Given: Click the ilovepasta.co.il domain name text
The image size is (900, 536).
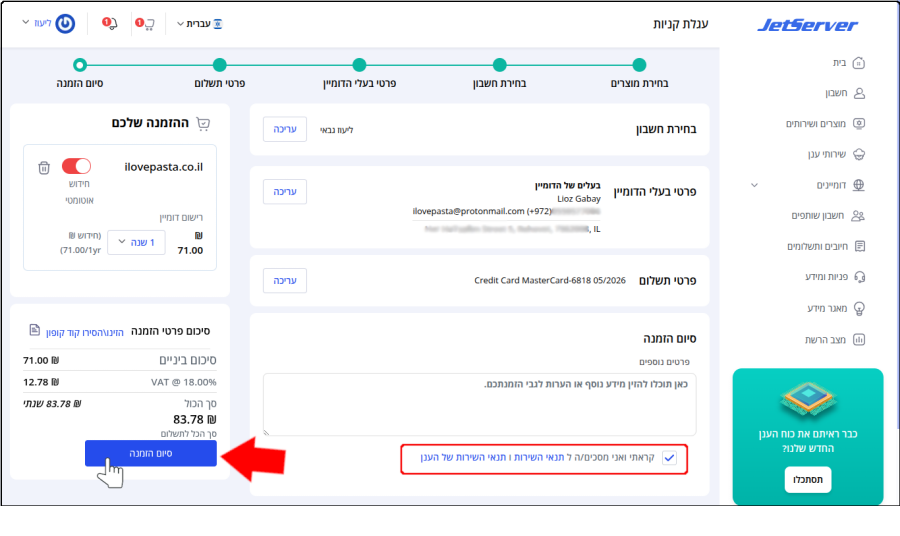Looking at the screenshot, I should tap(164, 167).
